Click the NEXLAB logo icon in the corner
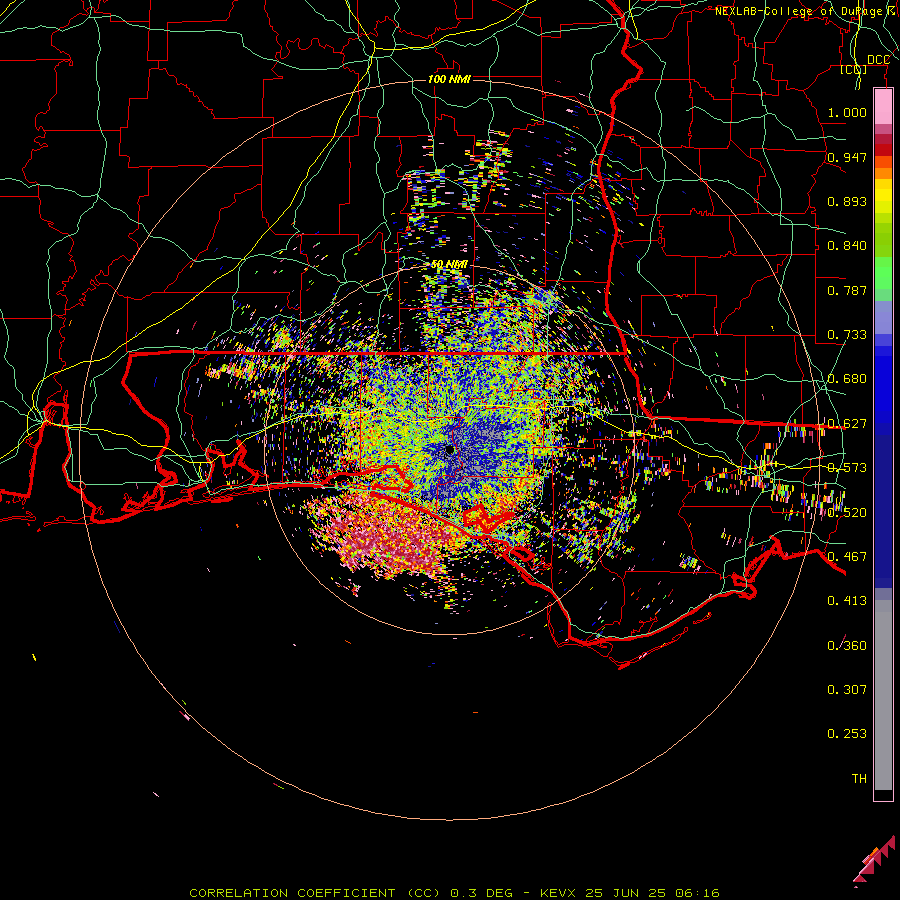This screenshot has height=900, width=900. [x=874, y=862]
